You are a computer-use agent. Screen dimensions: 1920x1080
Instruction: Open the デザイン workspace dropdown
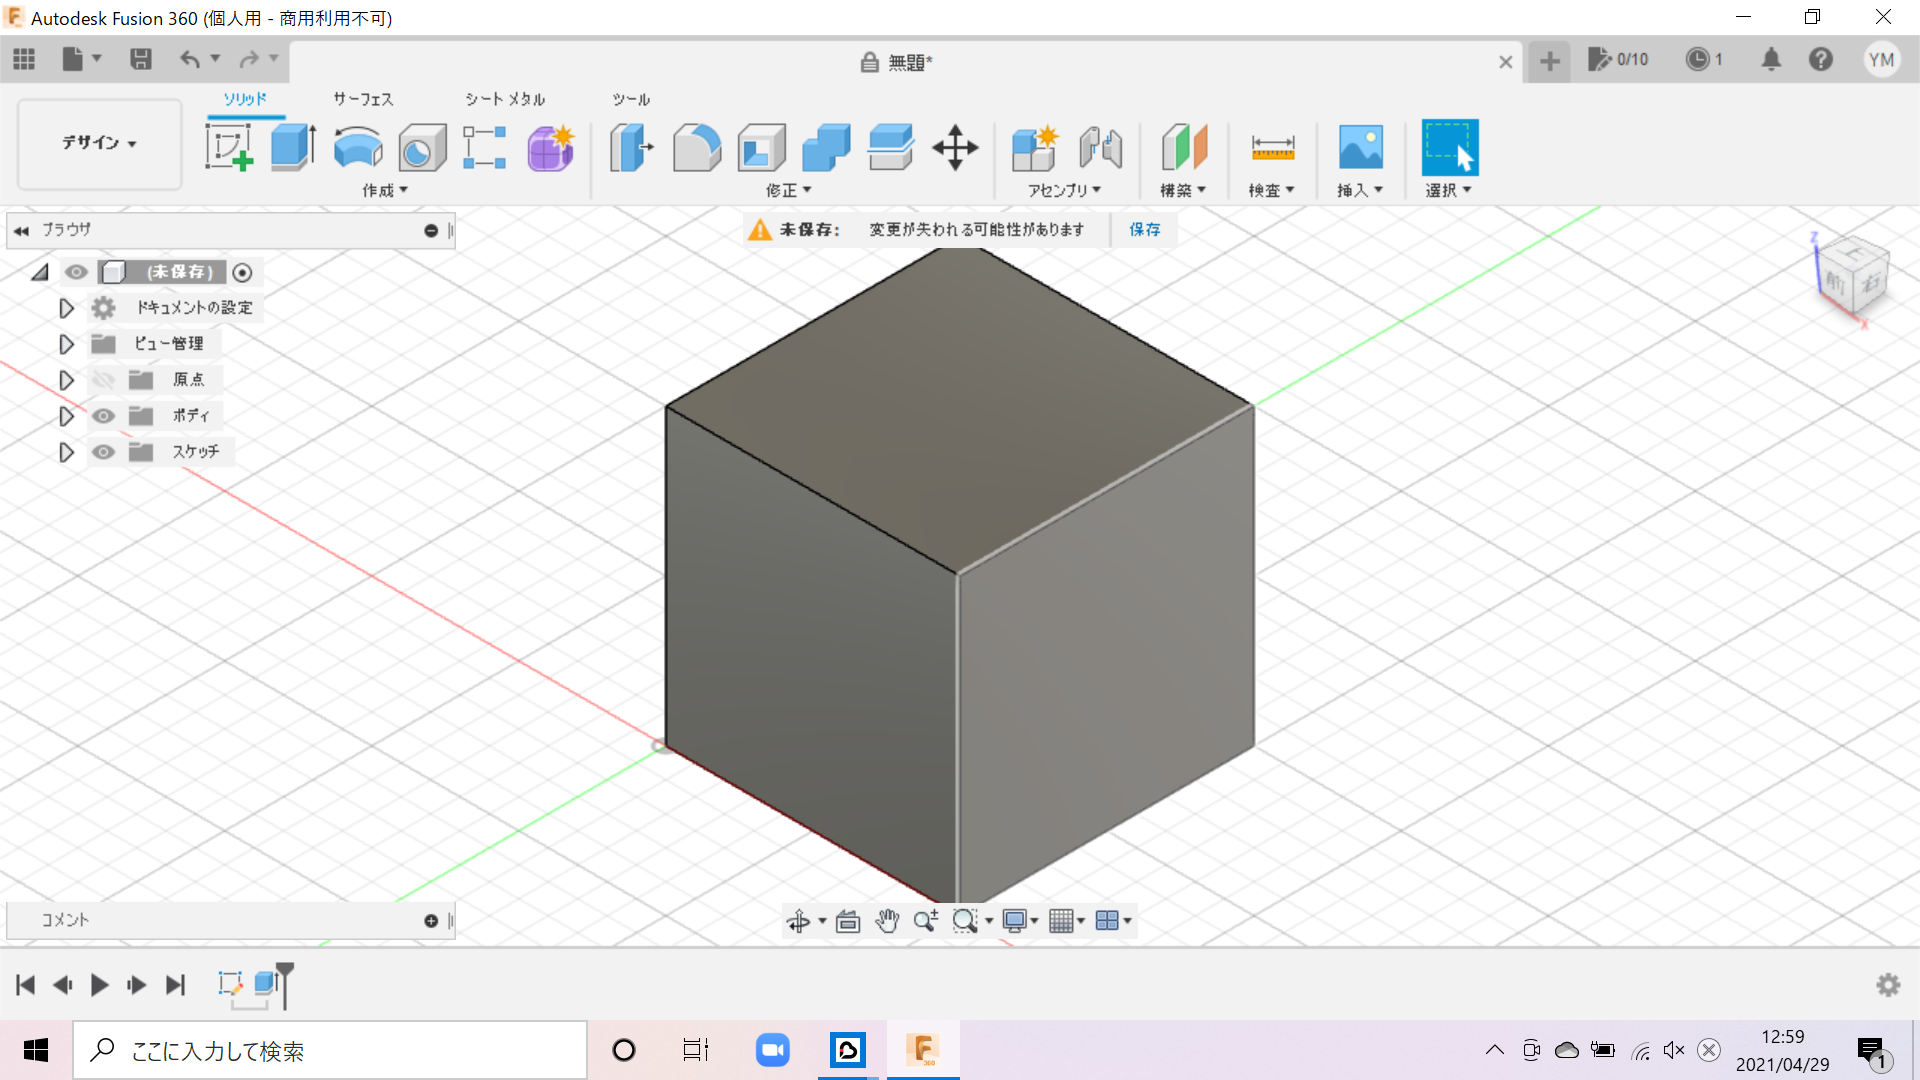[99, 143]
